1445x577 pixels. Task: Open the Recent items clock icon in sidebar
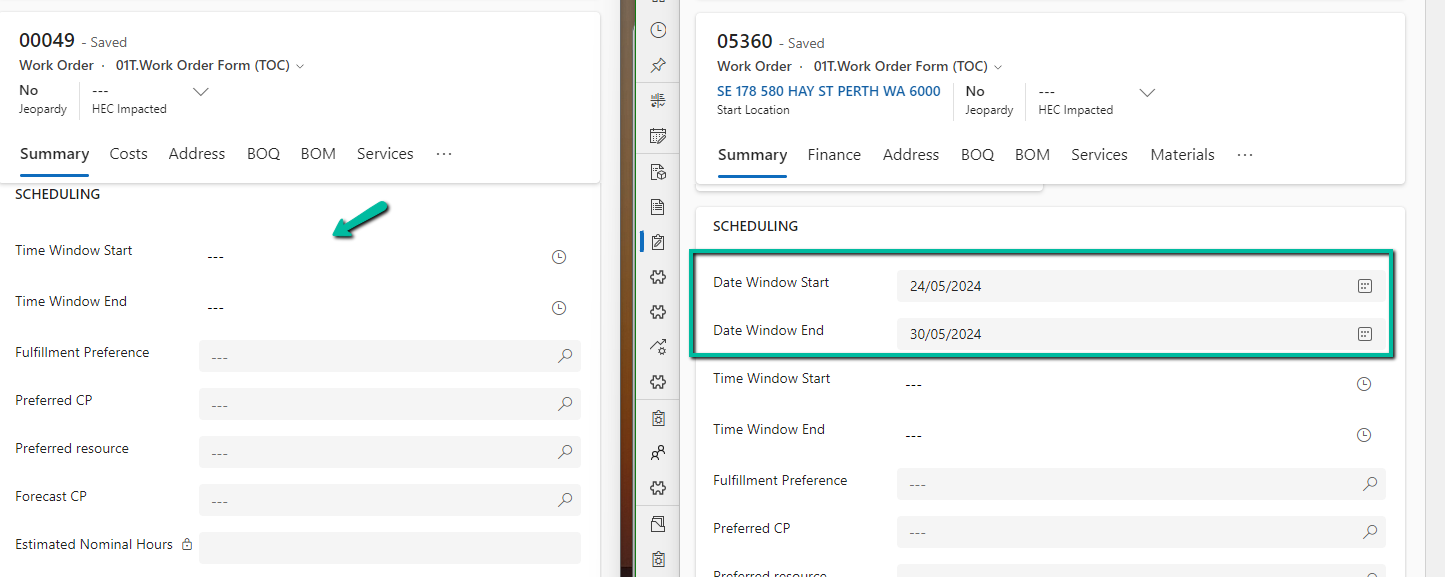coord(658,30)
